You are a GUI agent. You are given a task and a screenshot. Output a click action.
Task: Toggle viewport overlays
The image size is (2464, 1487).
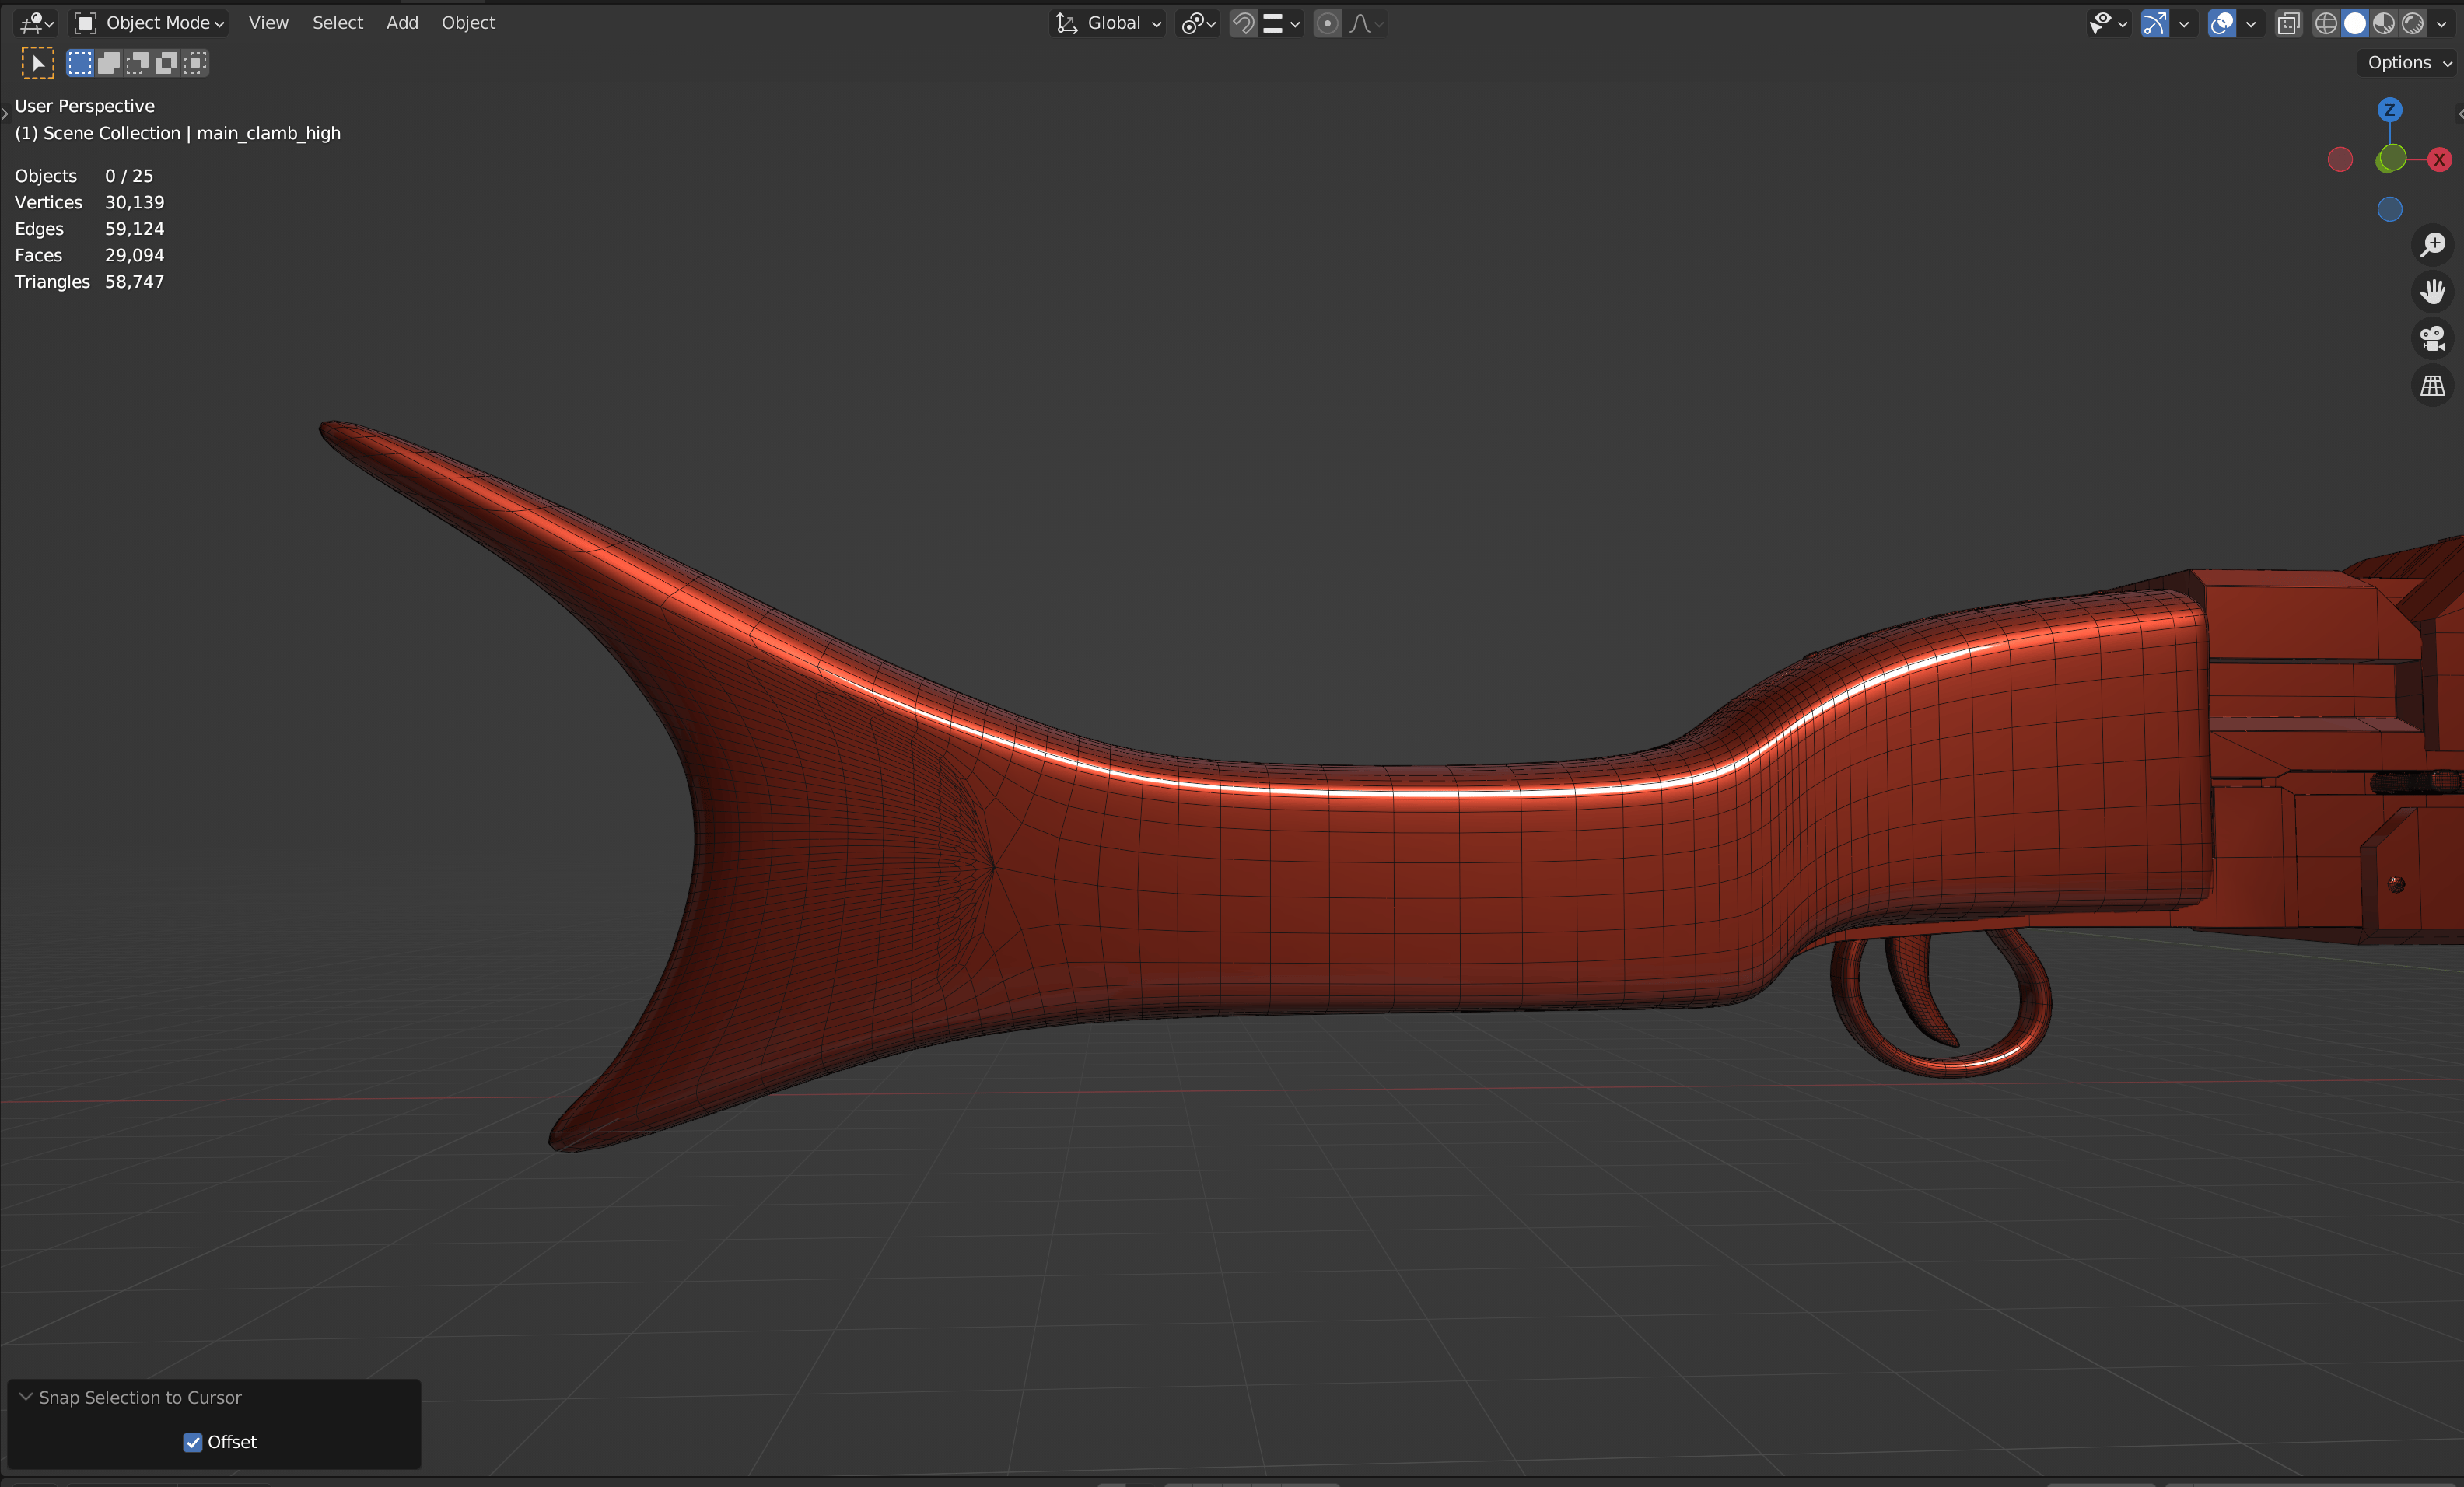coord(2221,23)
